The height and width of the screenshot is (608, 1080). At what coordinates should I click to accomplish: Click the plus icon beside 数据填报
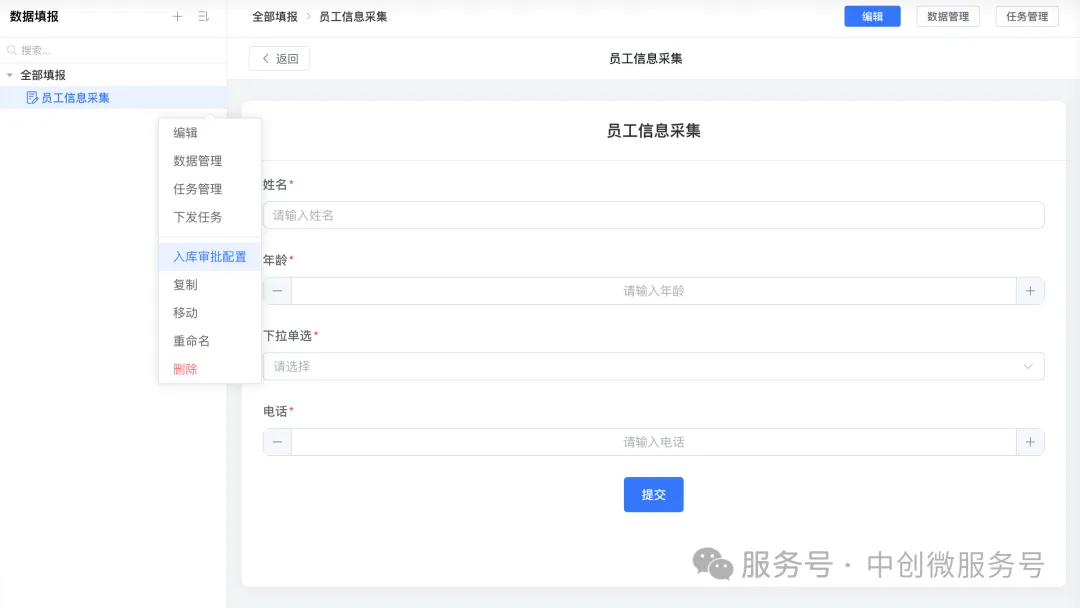(x=177, y=17)
